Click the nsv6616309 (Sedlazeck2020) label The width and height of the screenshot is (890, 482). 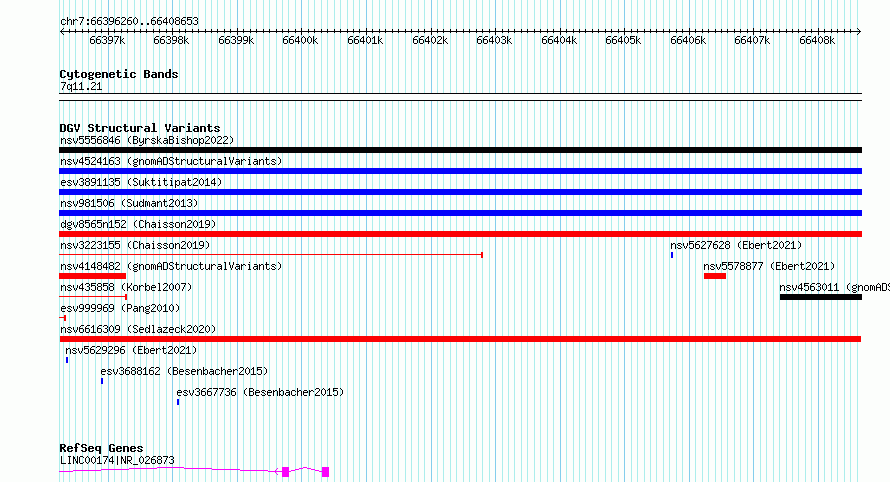click(138, 329)
